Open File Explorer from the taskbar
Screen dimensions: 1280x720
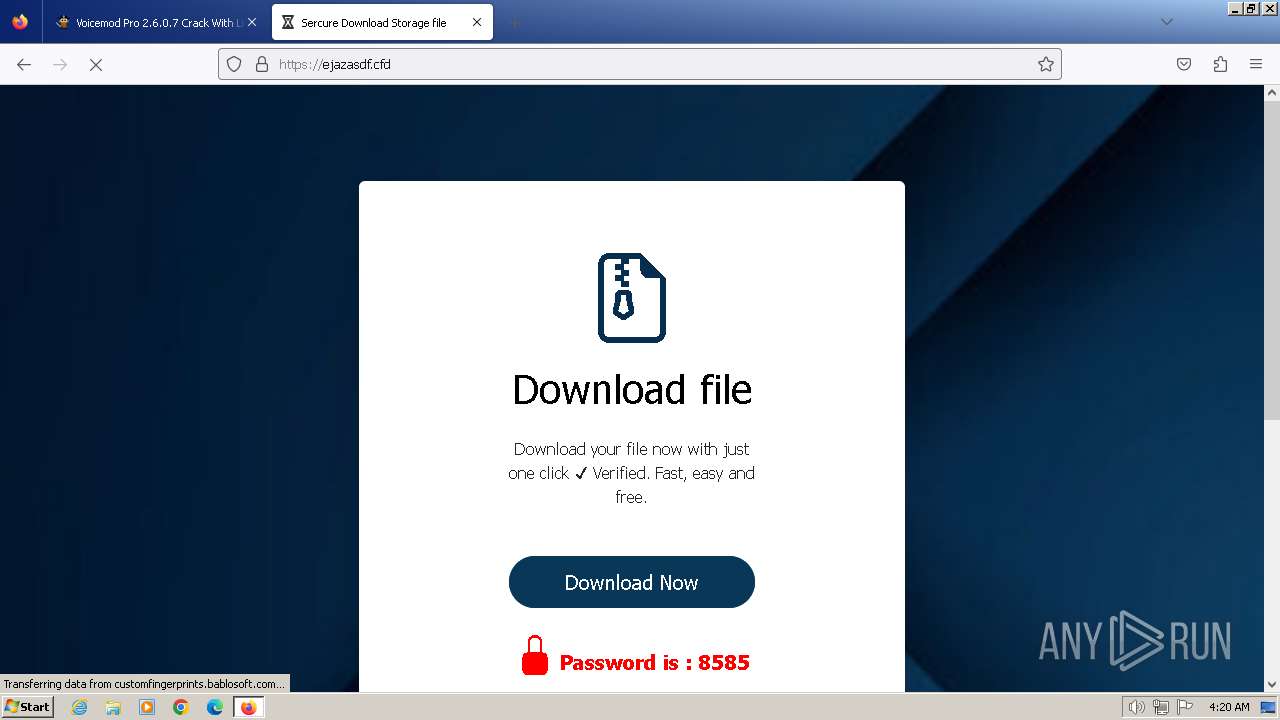pos(113,707)
